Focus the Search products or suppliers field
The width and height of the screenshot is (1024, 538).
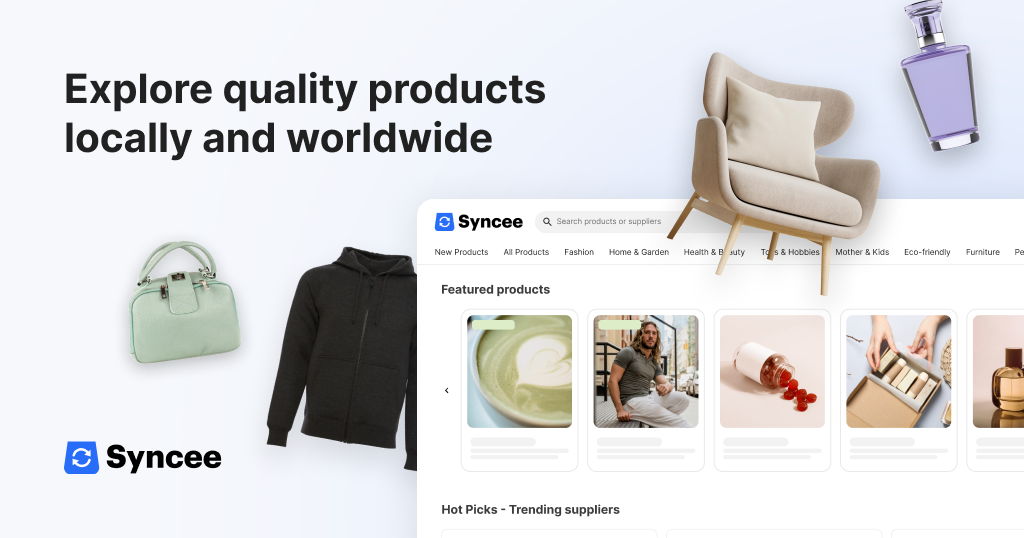tap(611, 222)
